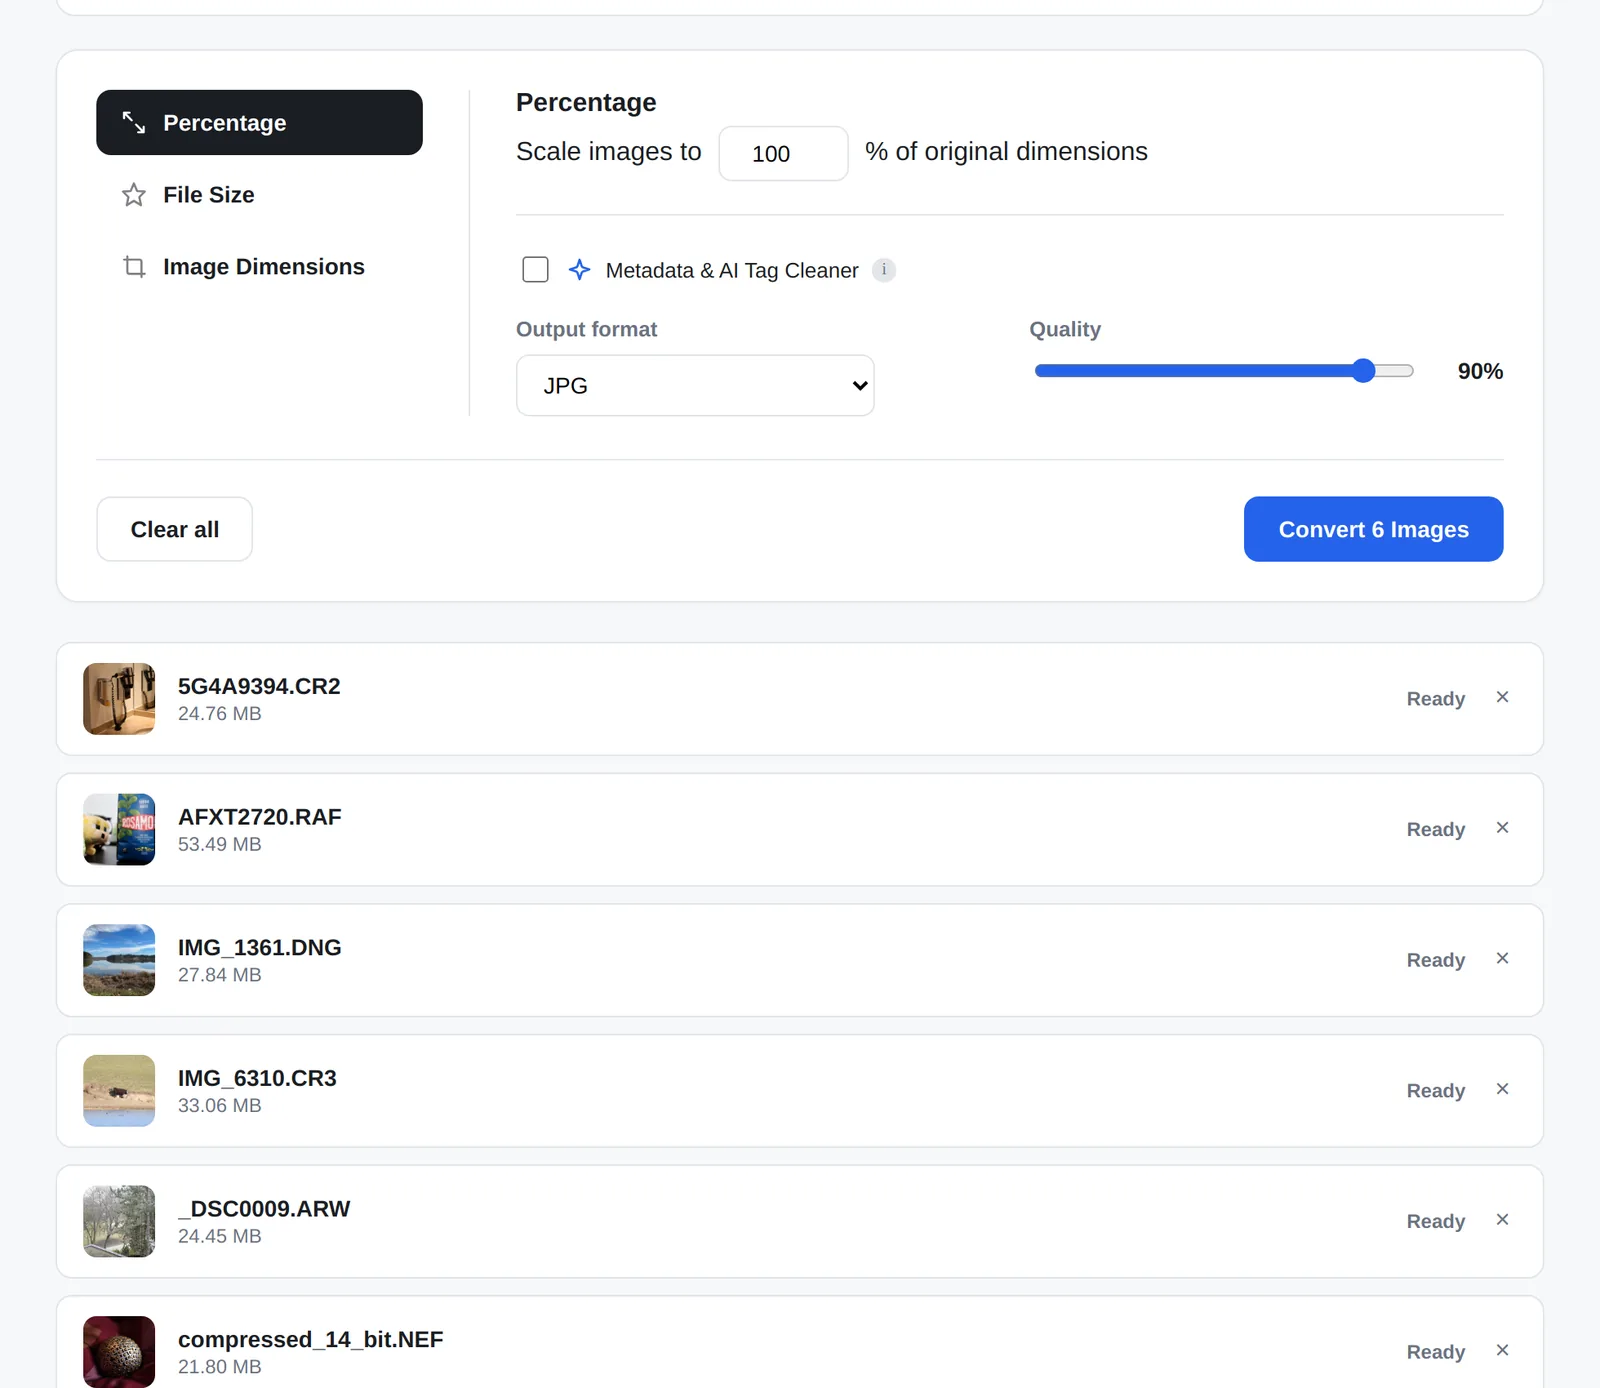The image size is (1600, 1388).
Task: Click the 33.06 MB file size text
Action: 220,1105
